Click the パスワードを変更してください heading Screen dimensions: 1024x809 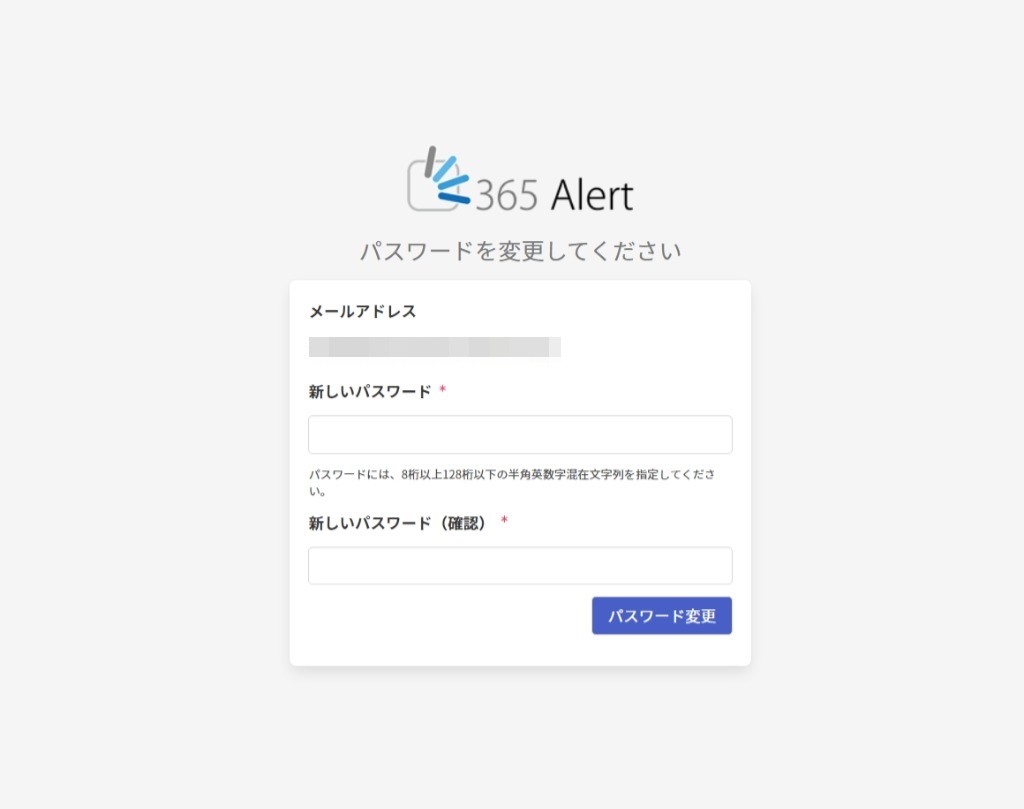[x=520, y=251]
